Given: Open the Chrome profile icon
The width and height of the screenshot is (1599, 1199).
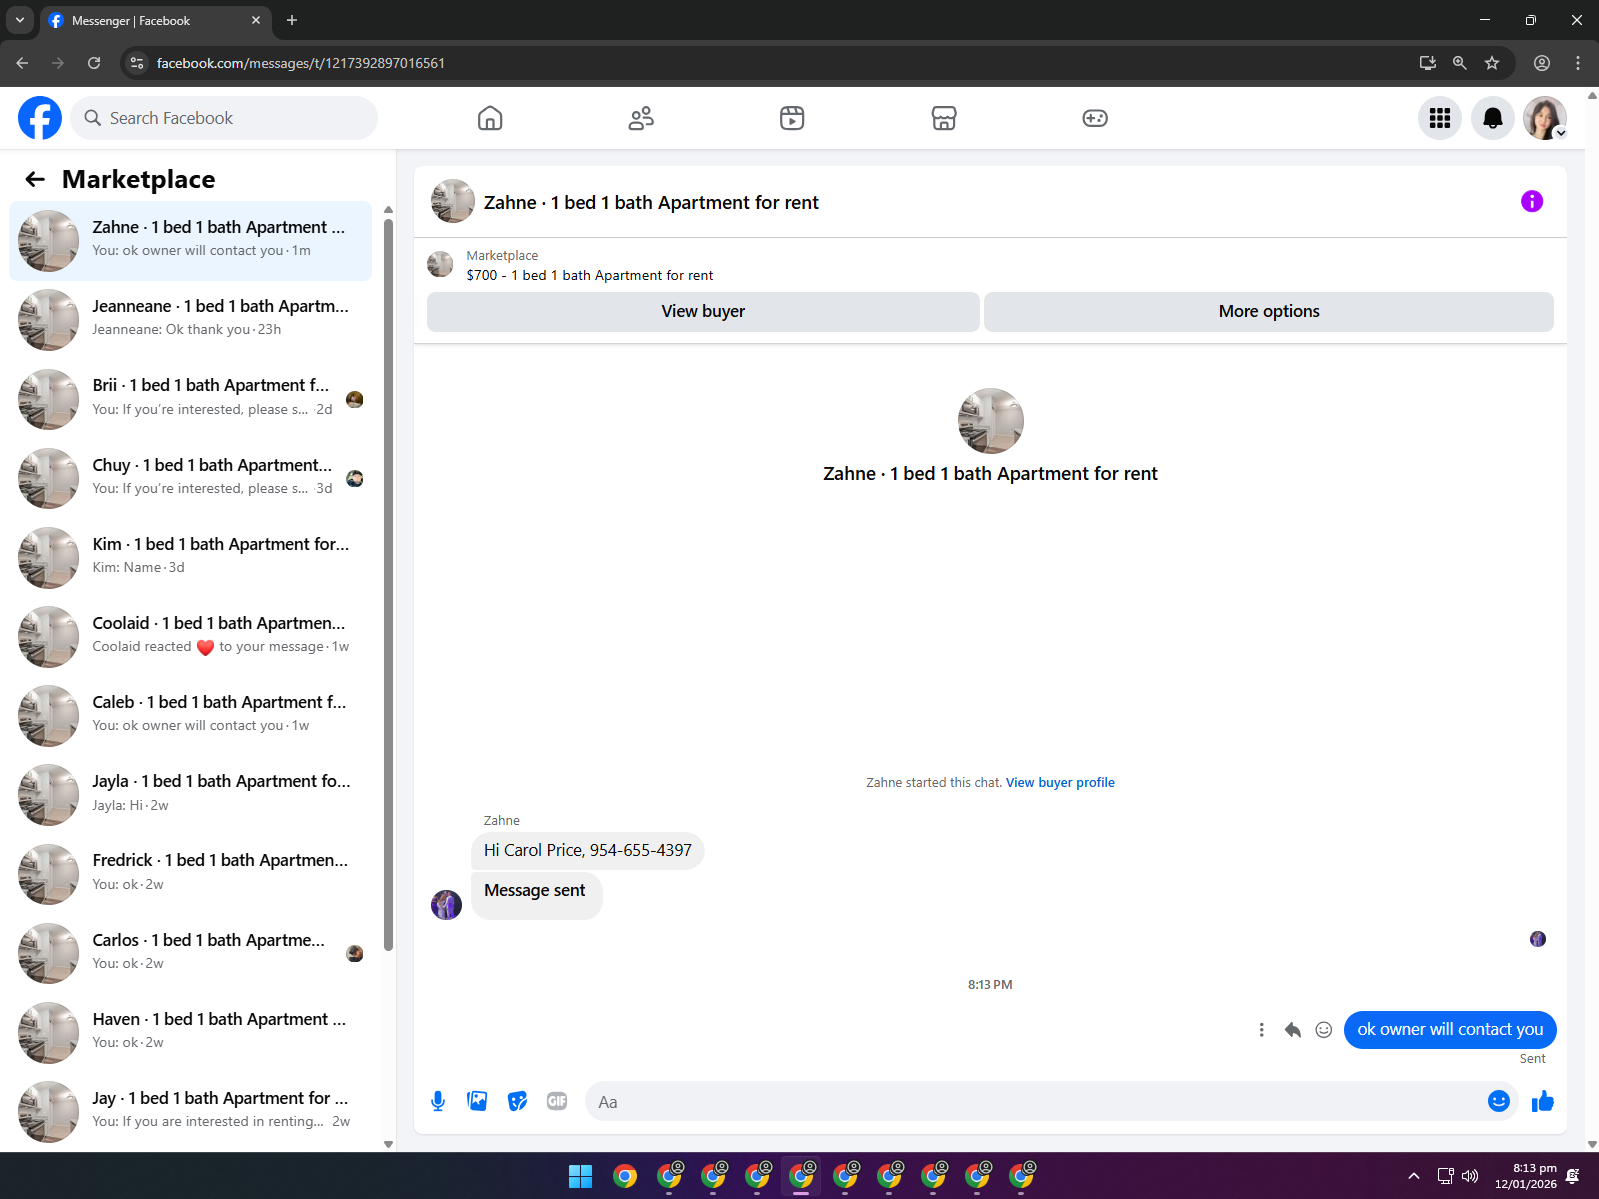Looking at the screenshot, I should (1542, 63).
